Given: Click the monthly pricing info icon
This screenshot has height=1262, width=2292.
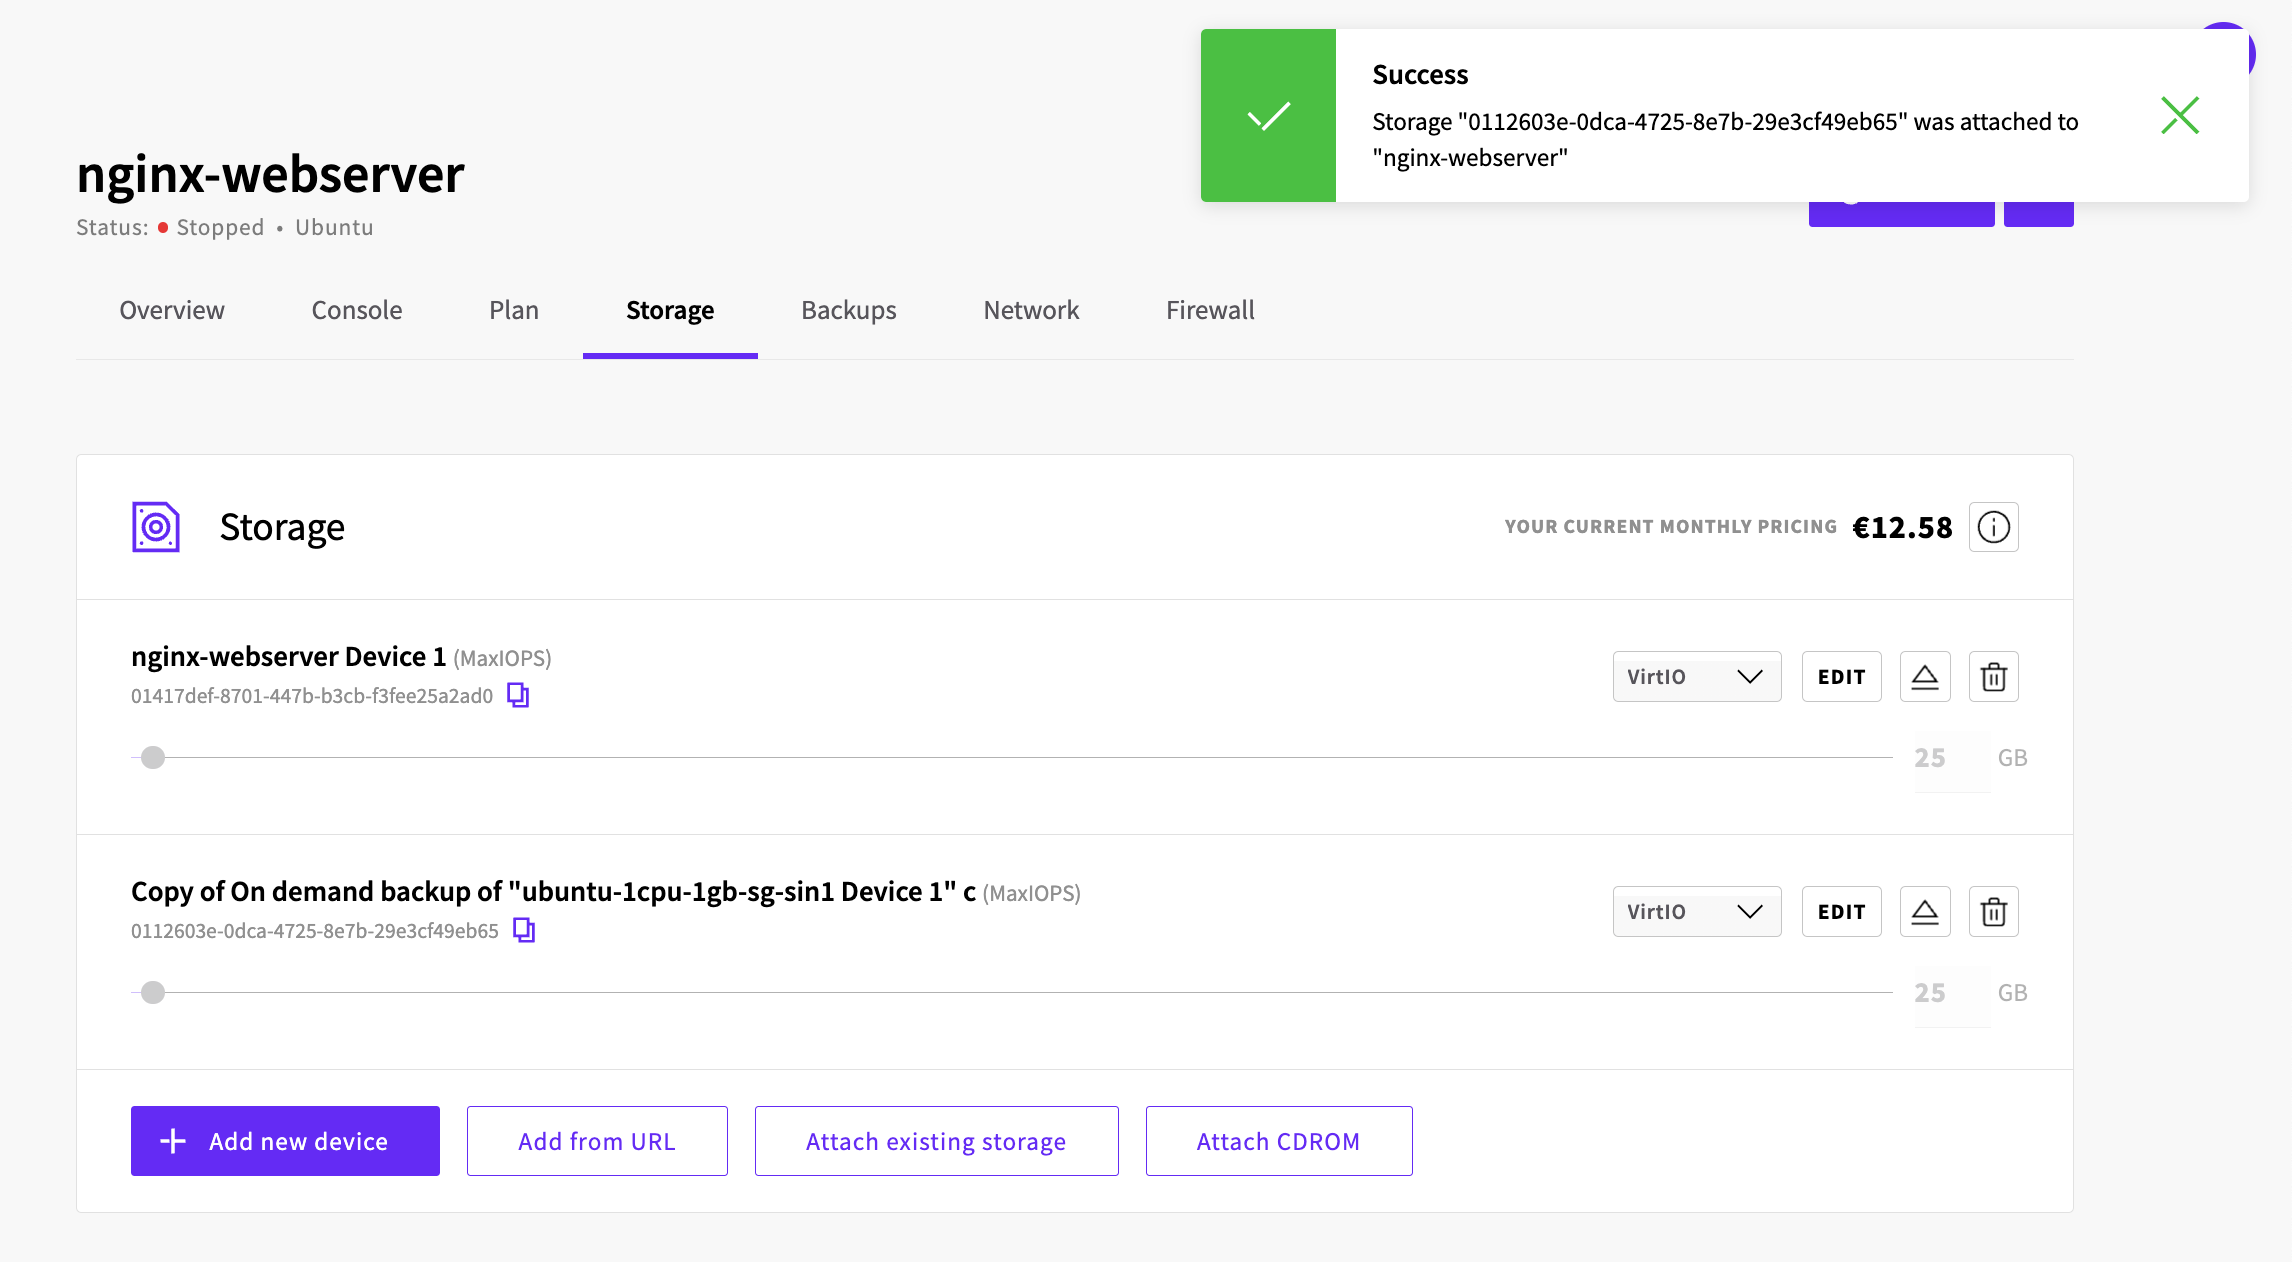Looking at the screenshot, I should [1993, 527].
